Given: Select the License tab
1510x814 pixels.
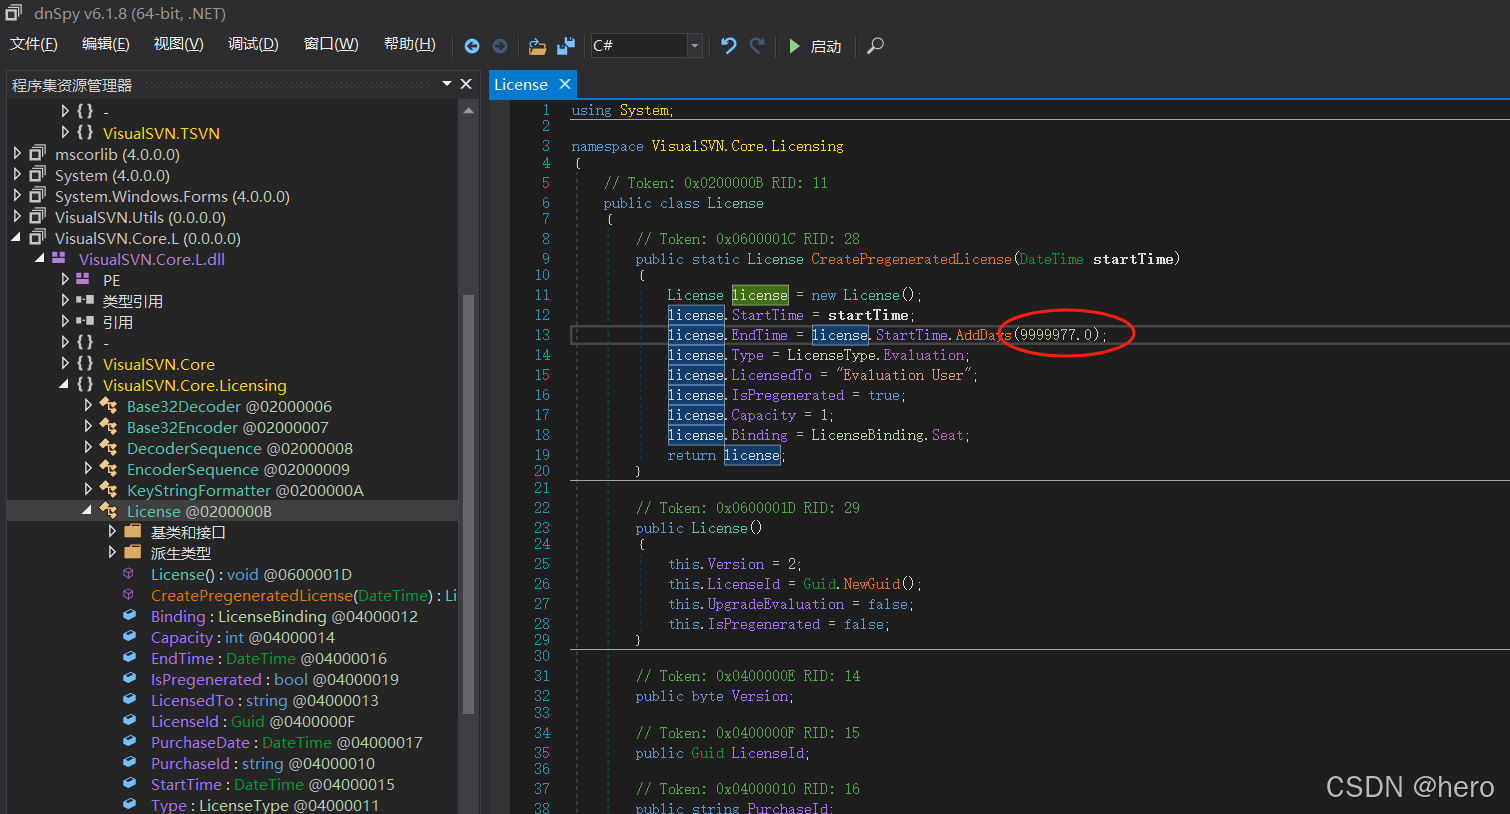Looking at the screenshot, I should (521, 85).
